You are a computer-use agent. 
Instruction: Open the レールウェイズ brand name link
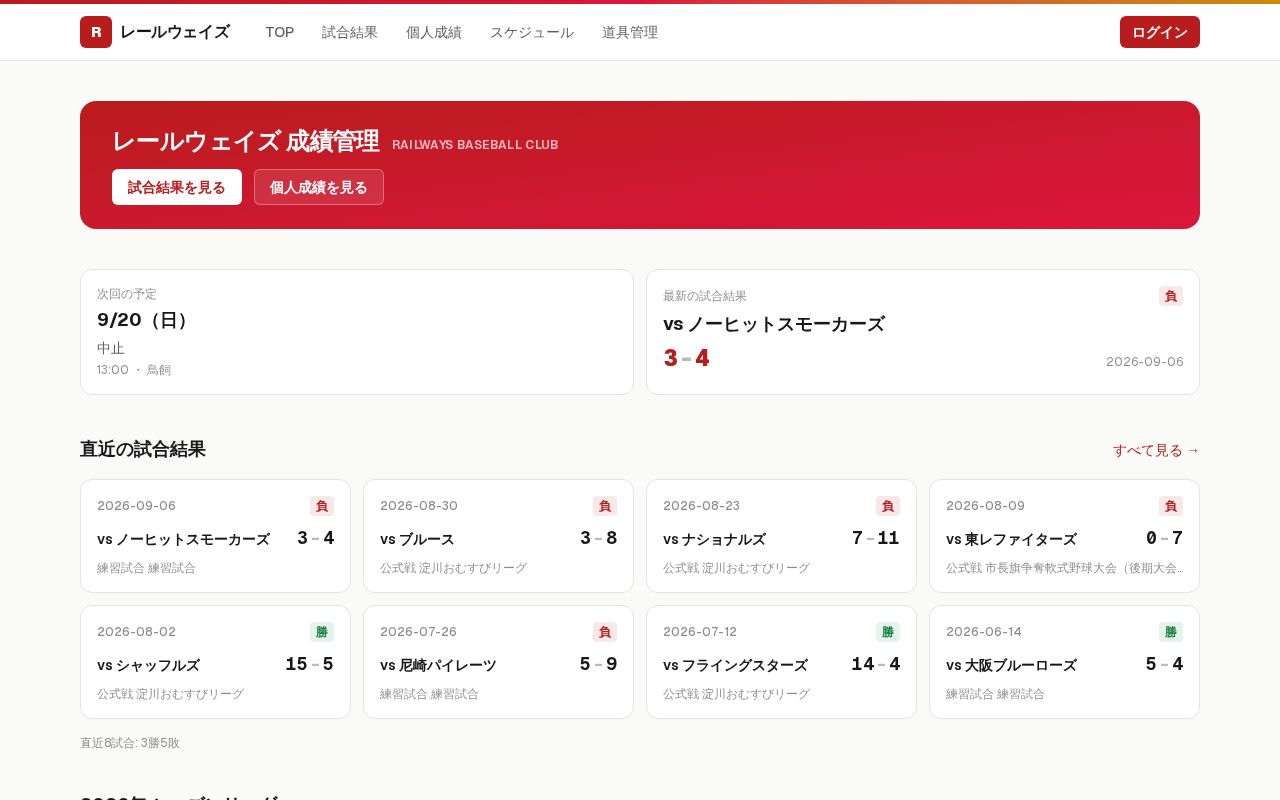pyautogui.click(x=175, y=32)
